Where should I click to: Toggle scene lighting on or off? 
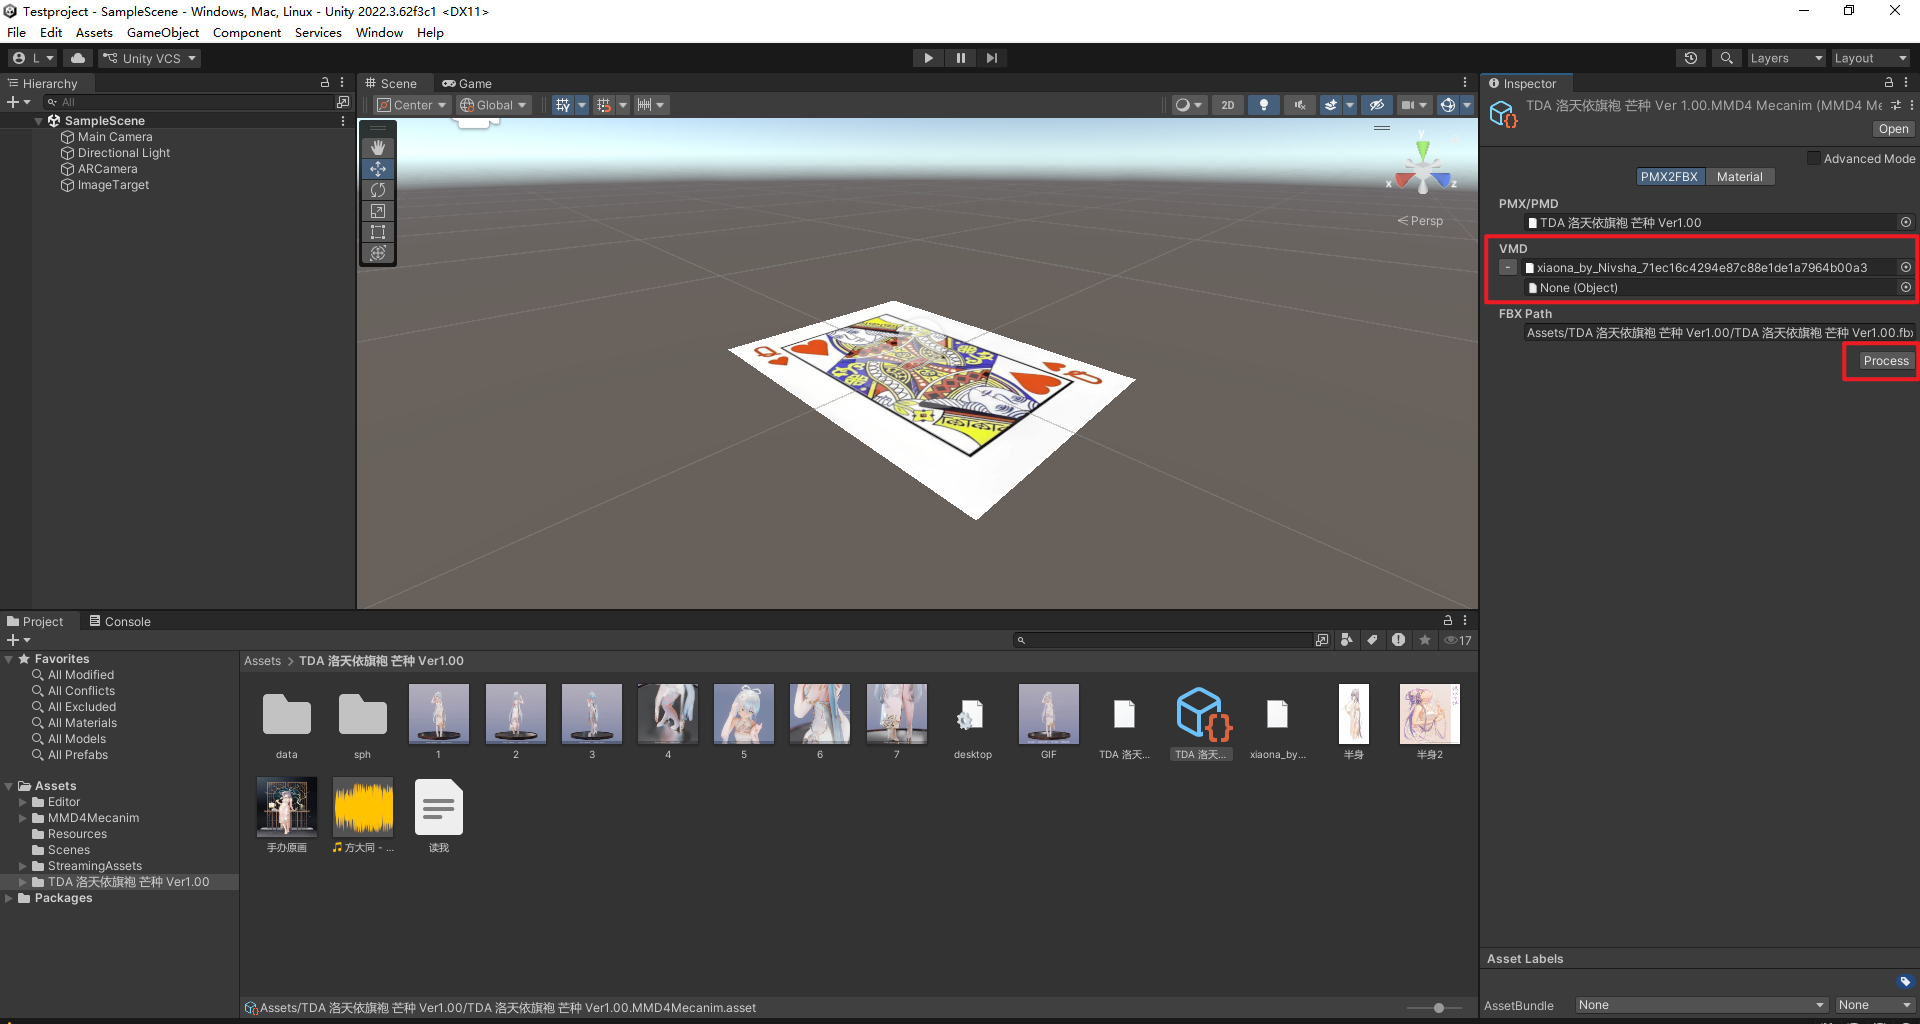[1264, 105]
